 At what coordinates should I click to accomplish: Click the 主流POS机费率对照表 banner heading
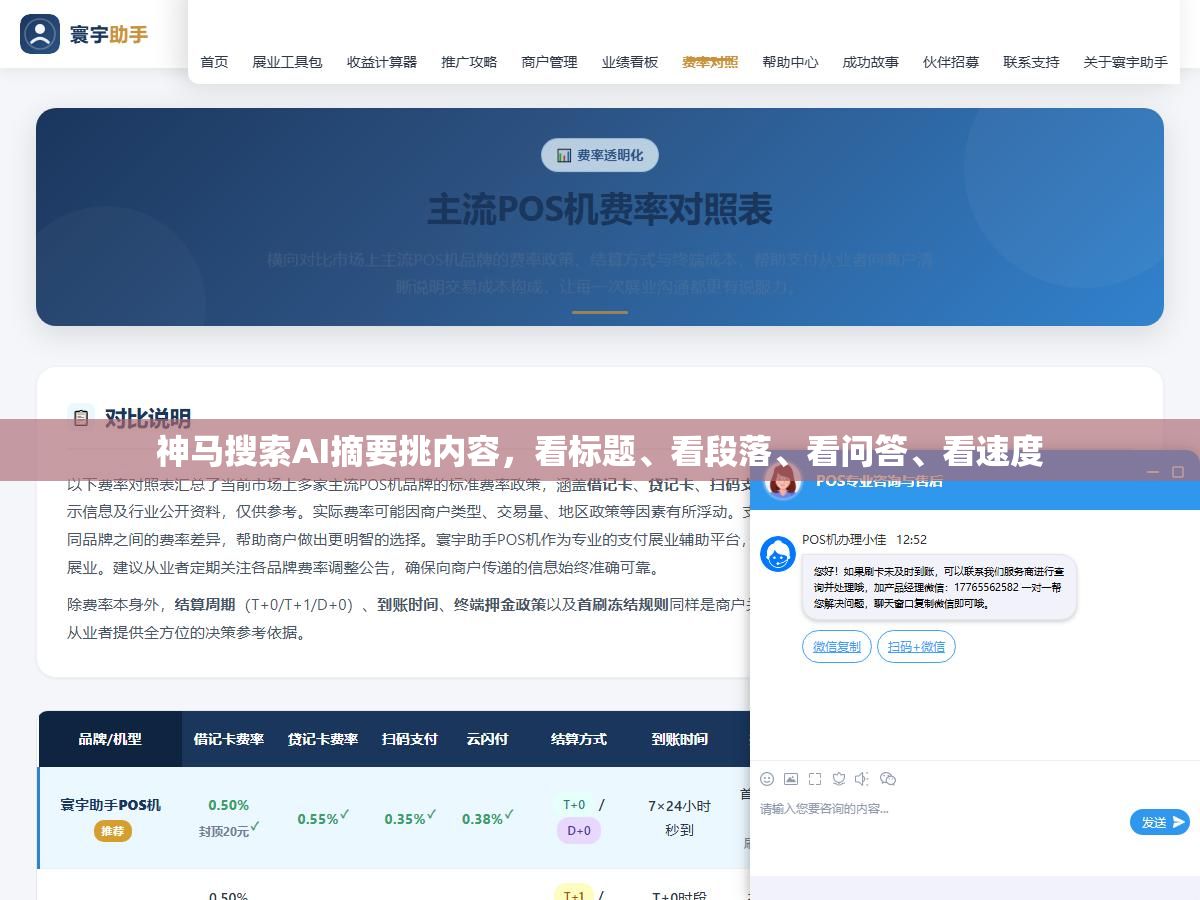click(x=600, y=210)
